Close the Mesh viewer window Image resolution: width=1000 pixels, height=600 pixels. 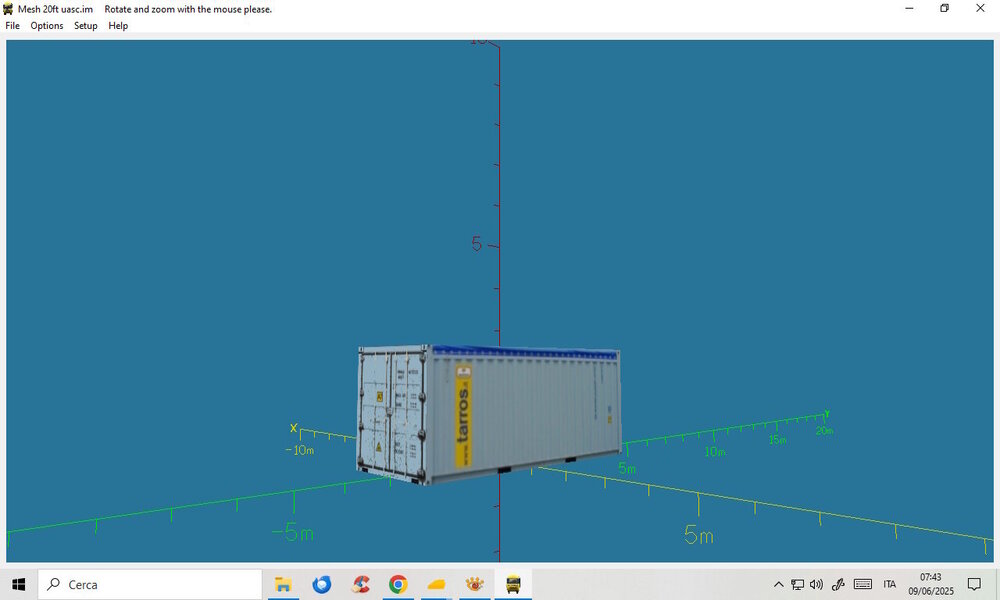pyautogui.click(x=980, y=9)
